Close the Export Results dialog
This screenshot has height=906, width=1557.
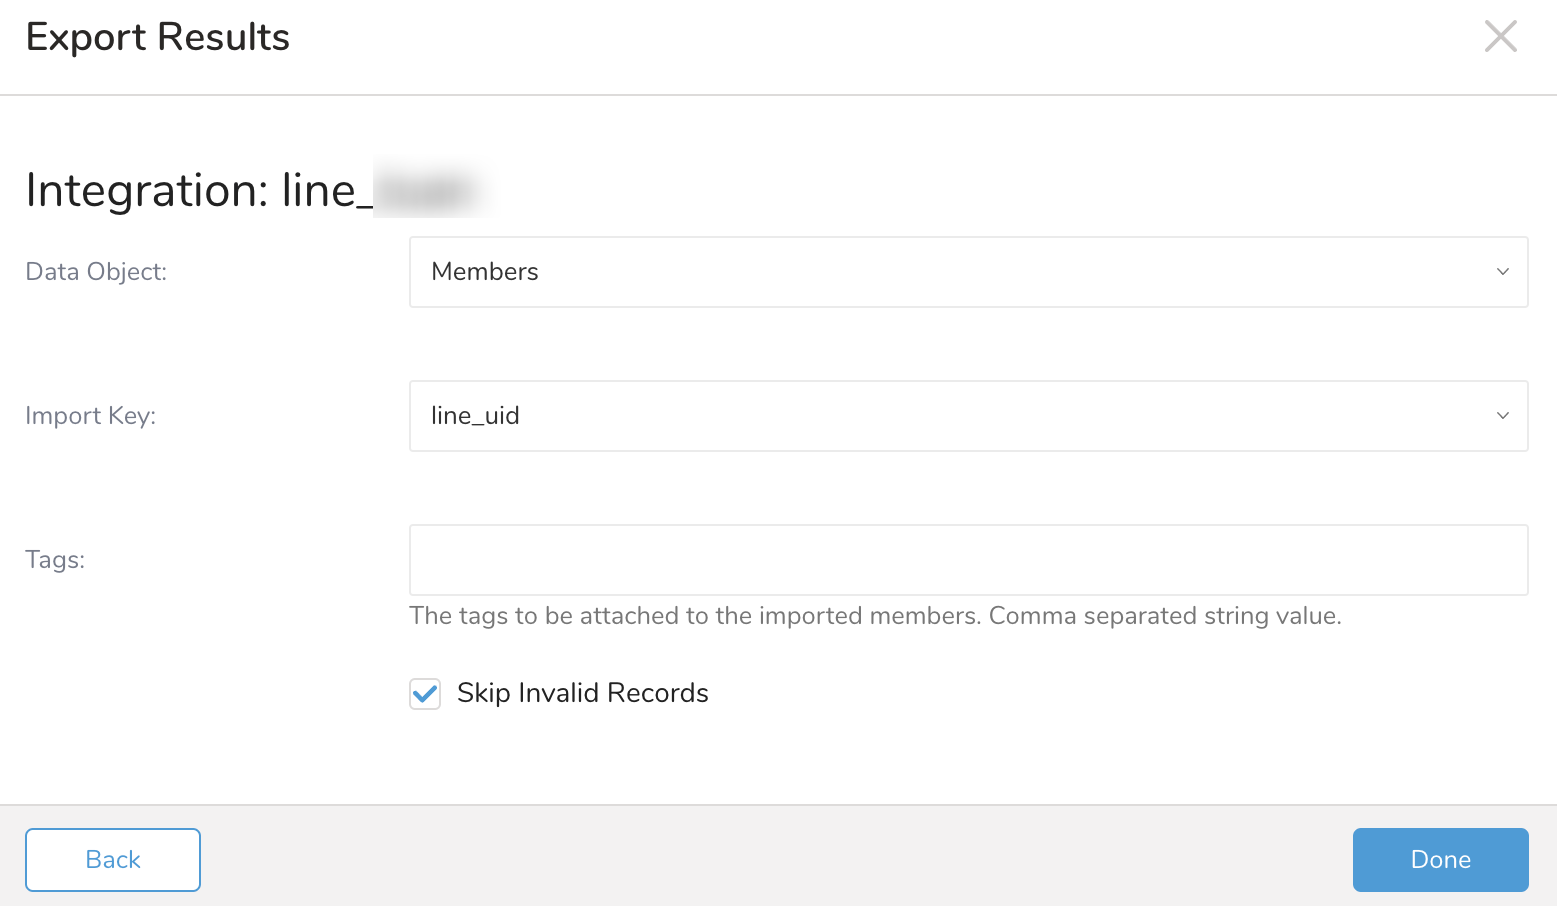1500,37
